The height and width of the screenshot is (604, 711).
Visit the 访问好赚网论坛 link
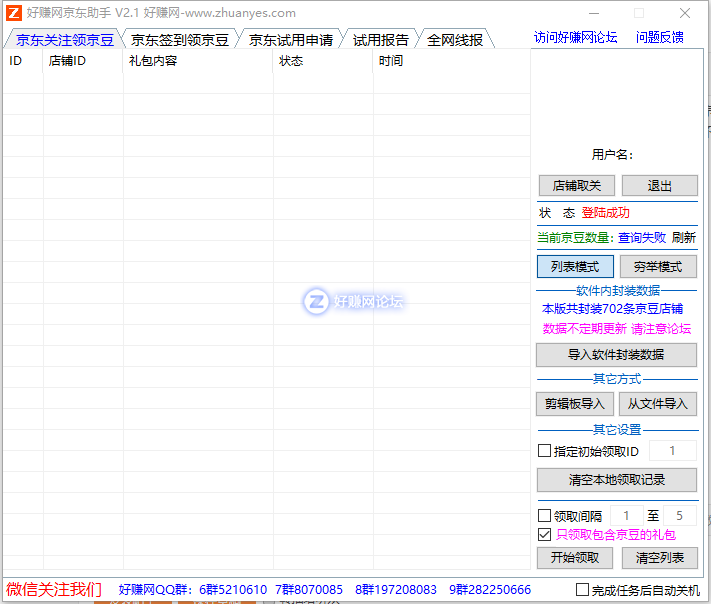coord(575,37)
